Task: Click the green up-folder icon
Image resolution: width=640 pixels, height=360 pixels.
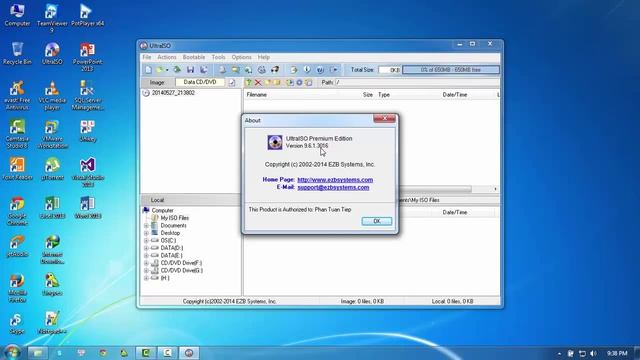Action: (x=249, y=82)
